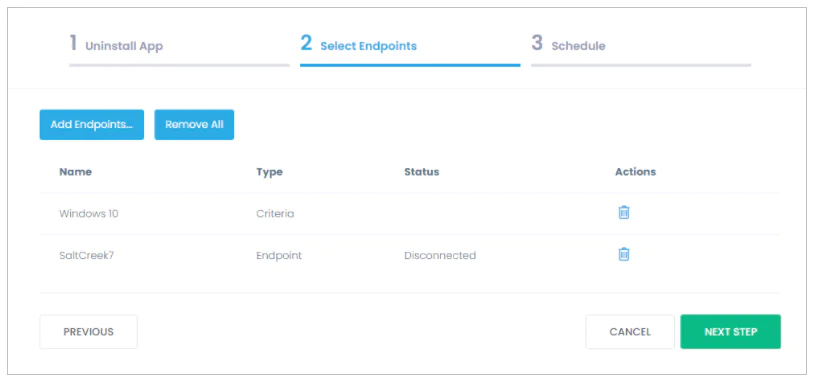
Task: Select the SaltCreek7 endpoint name
Action: pos(87,255)
